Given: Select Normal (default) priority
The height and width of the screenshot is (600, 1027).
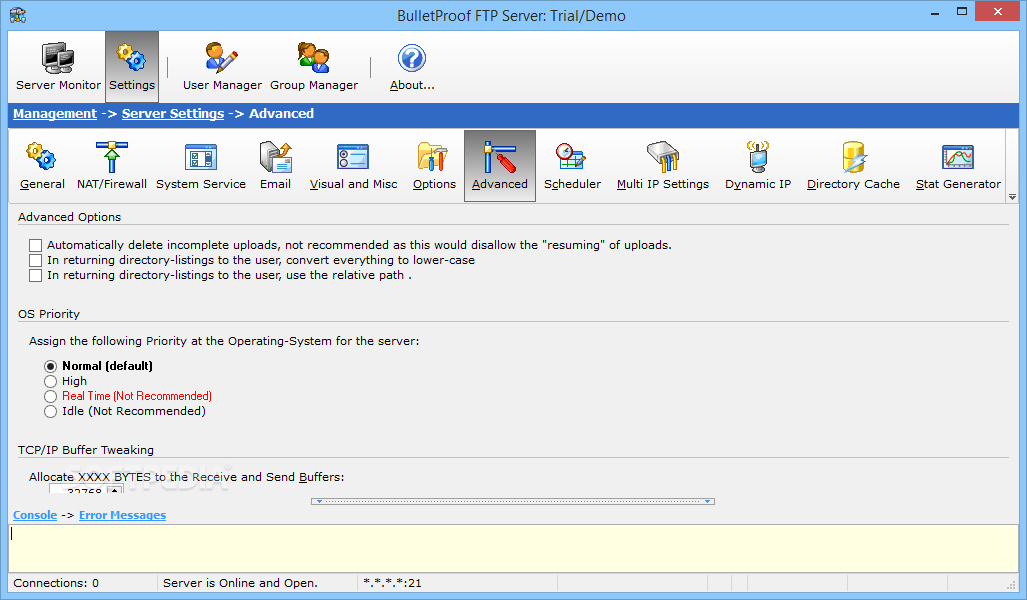Looking at the screenshot, I should pyautogui.click(x=50, y=366).
